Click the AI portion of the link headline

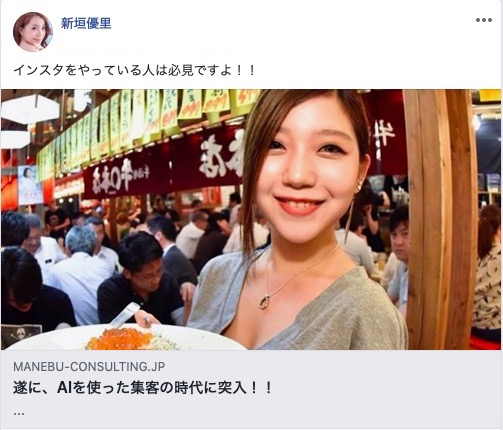(x=65, y=388)
